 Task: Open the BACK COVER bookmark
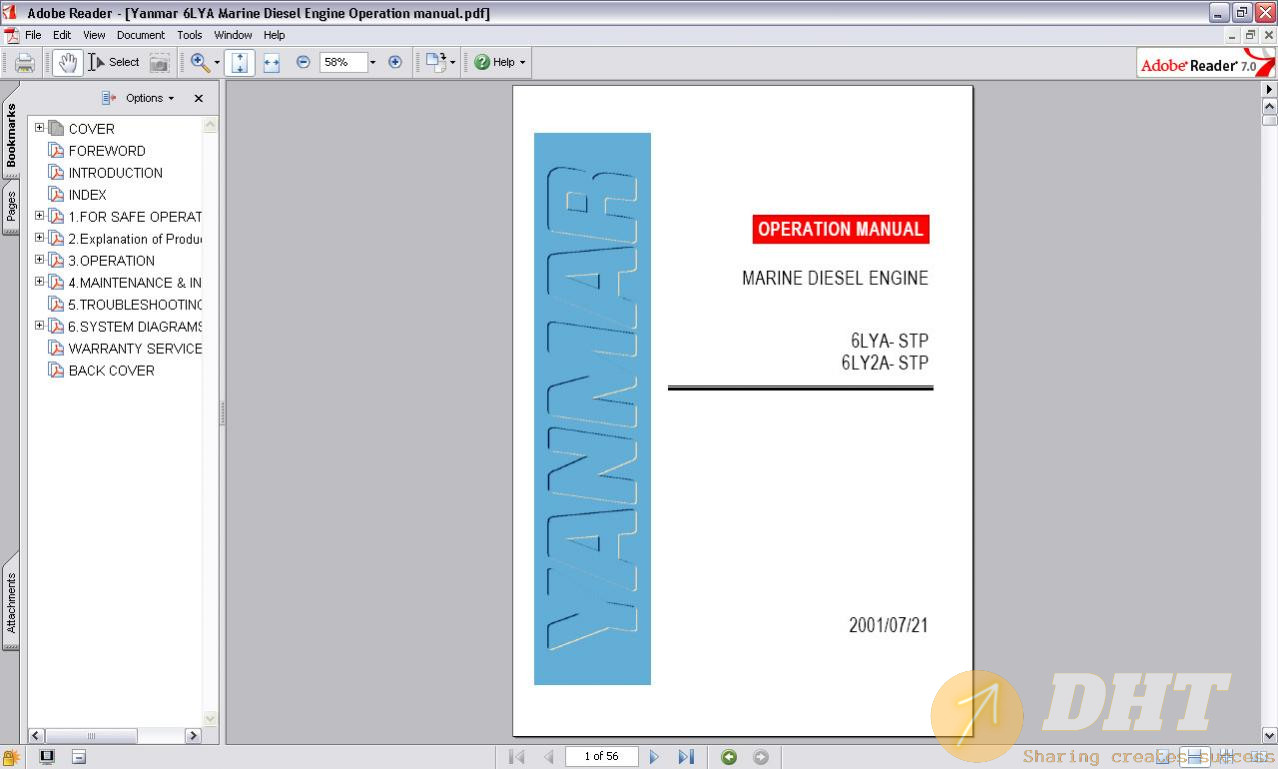[111, 371]
